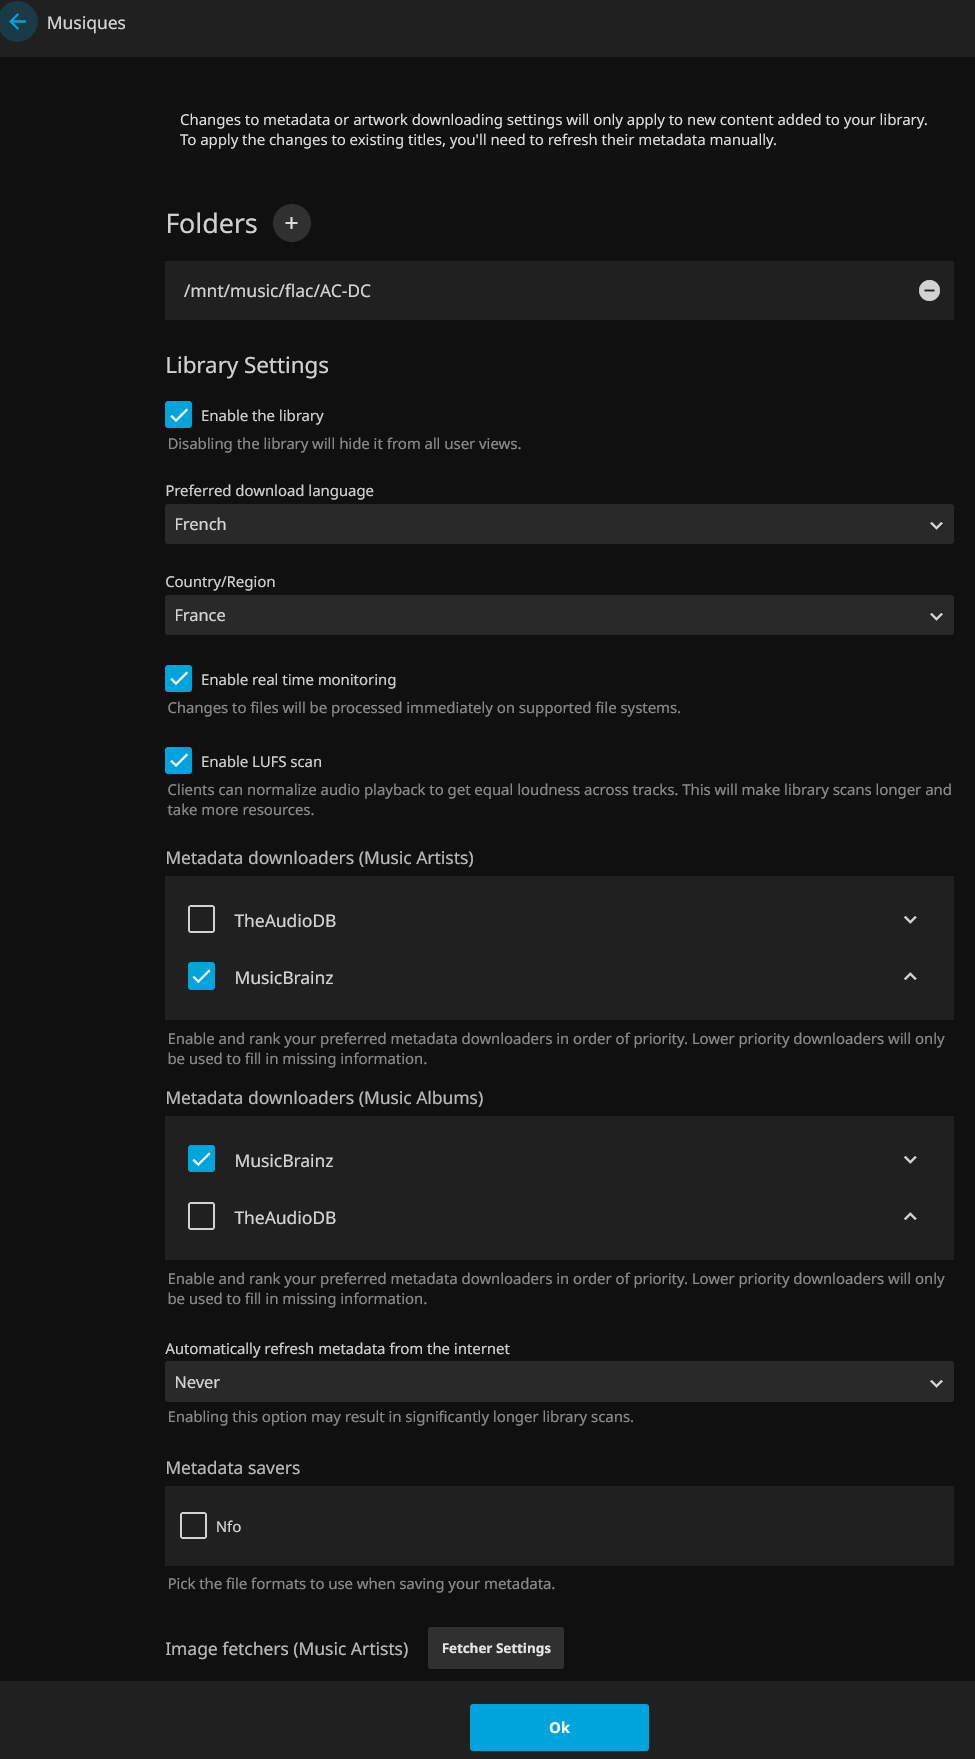This screenshot has width=975, height=1759.
Task: Uncheck Enable LUFS scan
Action: pyautogui.click(x=179, y=761)
